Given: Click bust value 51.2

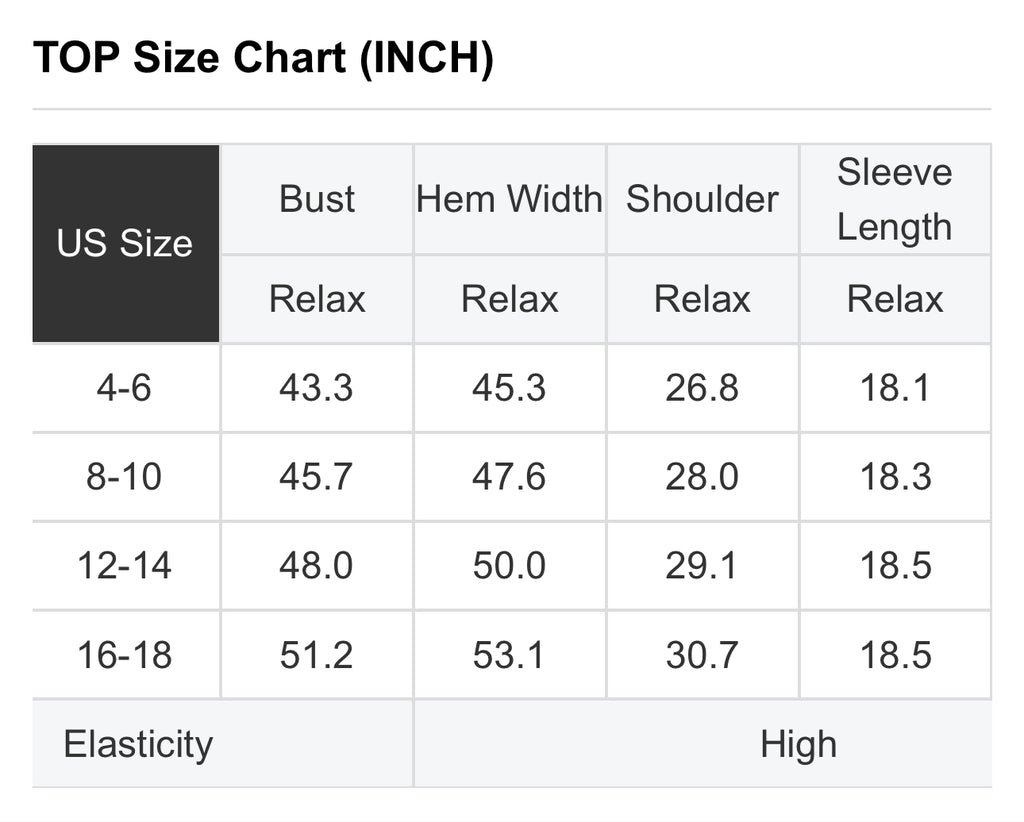Looking at the screenshot, I should click(x=316, y=655).
